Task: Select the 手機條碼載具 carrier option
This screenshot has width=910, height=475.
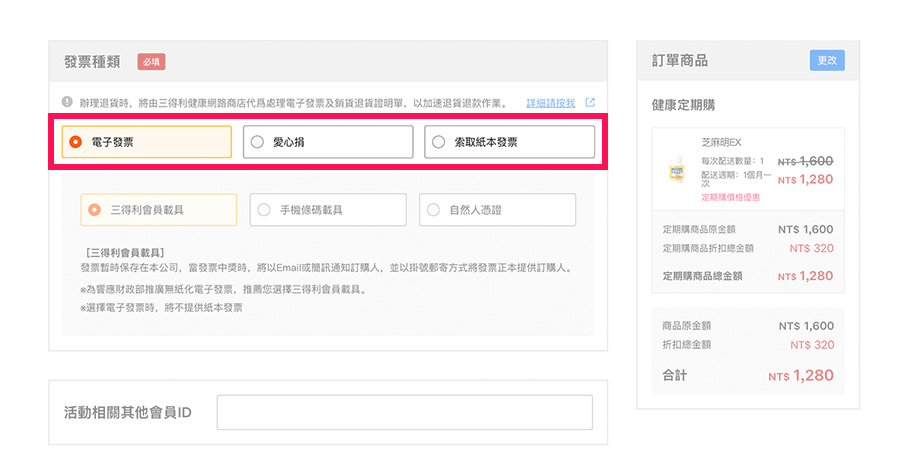Action: pos(328,210)
